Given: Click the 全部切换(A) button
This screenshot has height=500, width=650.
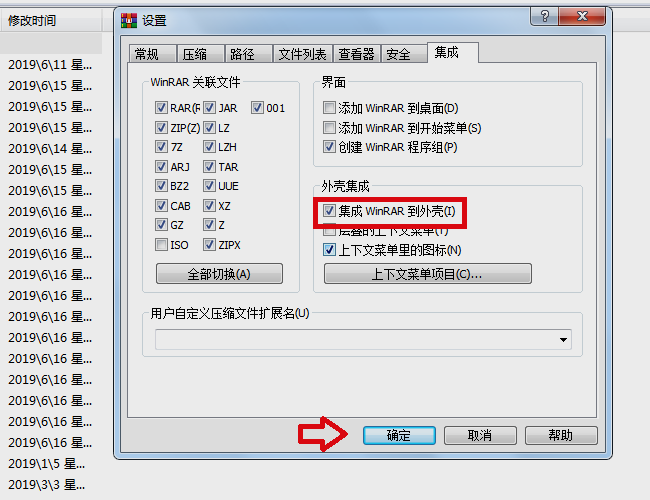Looking at the screenshot, I should (219, 274).
